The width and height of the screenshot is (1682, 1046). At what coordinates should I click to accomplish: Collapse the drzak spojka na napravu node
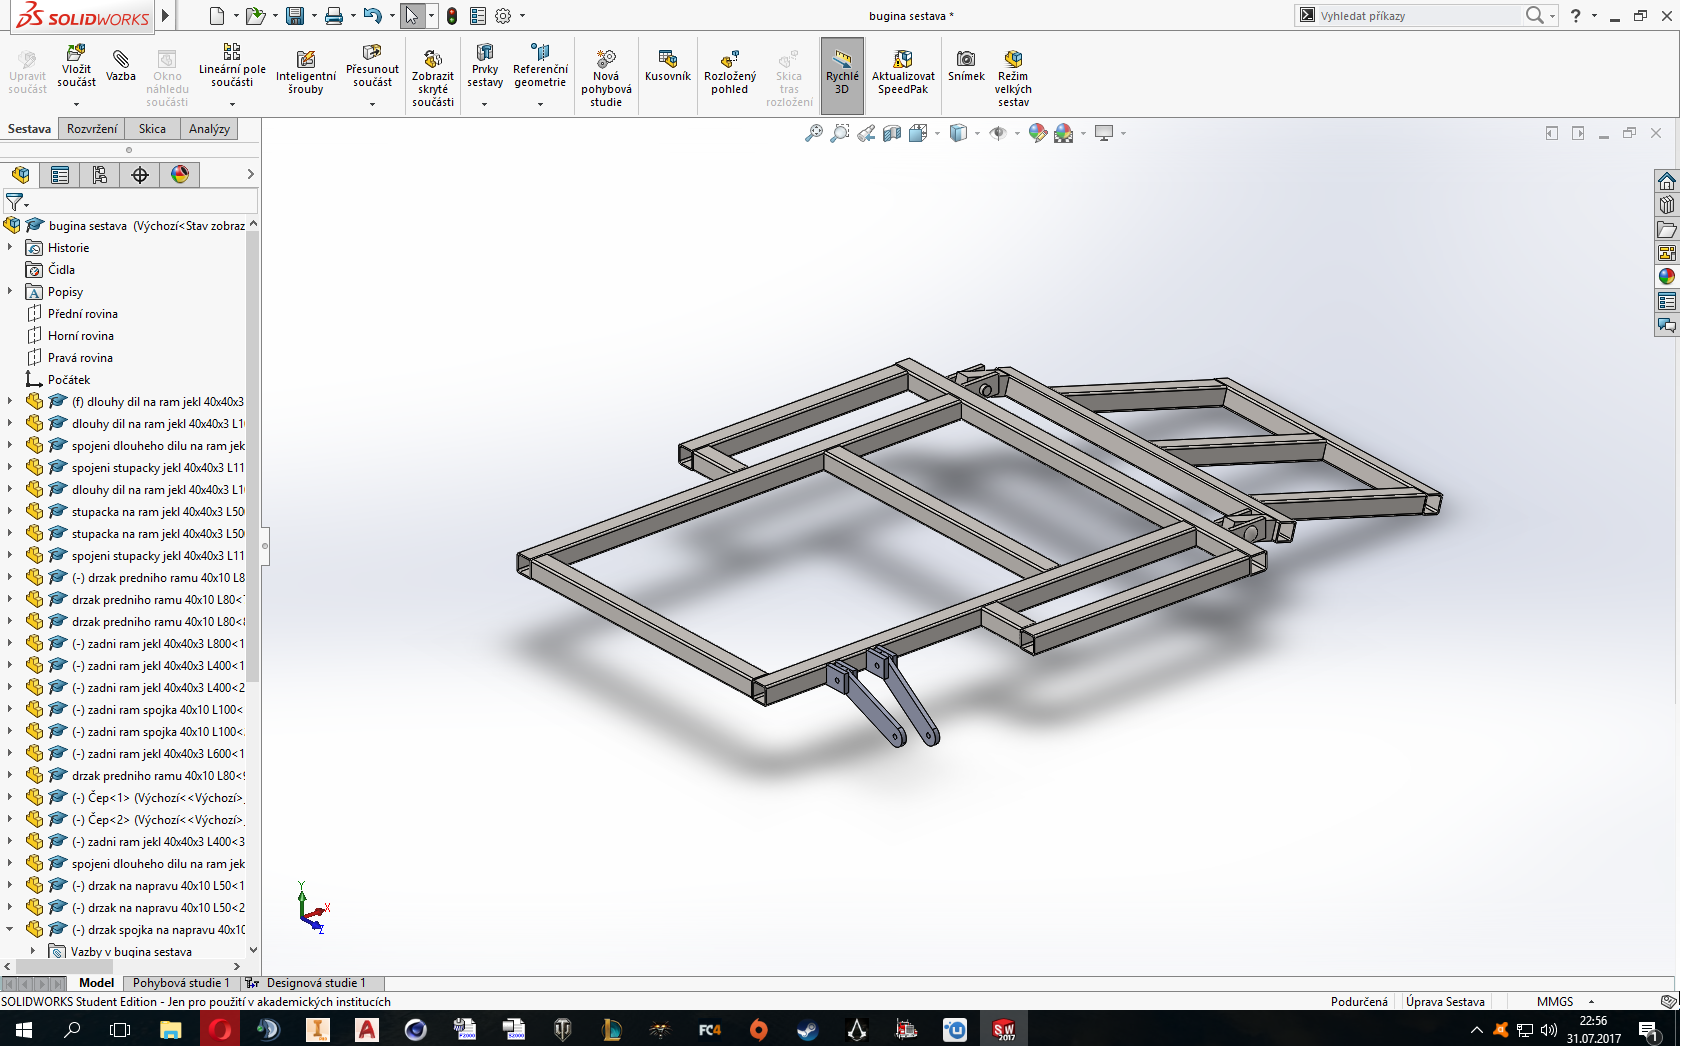10,929
